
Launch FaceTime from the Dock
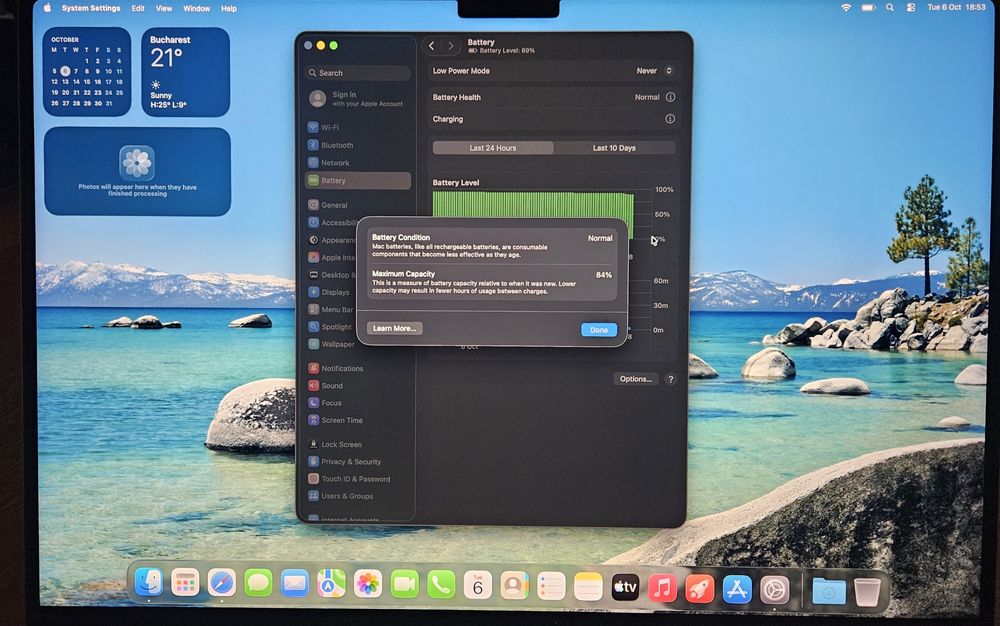point(404,585)
